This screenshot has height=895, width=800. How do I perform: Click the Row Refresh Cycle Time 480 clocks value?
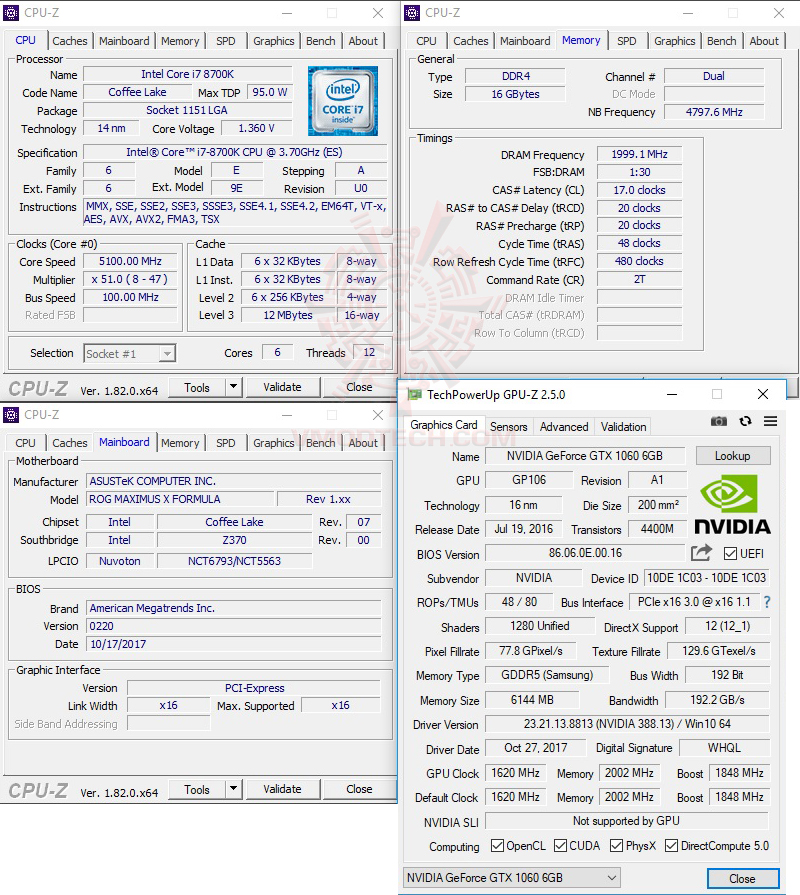639,261
